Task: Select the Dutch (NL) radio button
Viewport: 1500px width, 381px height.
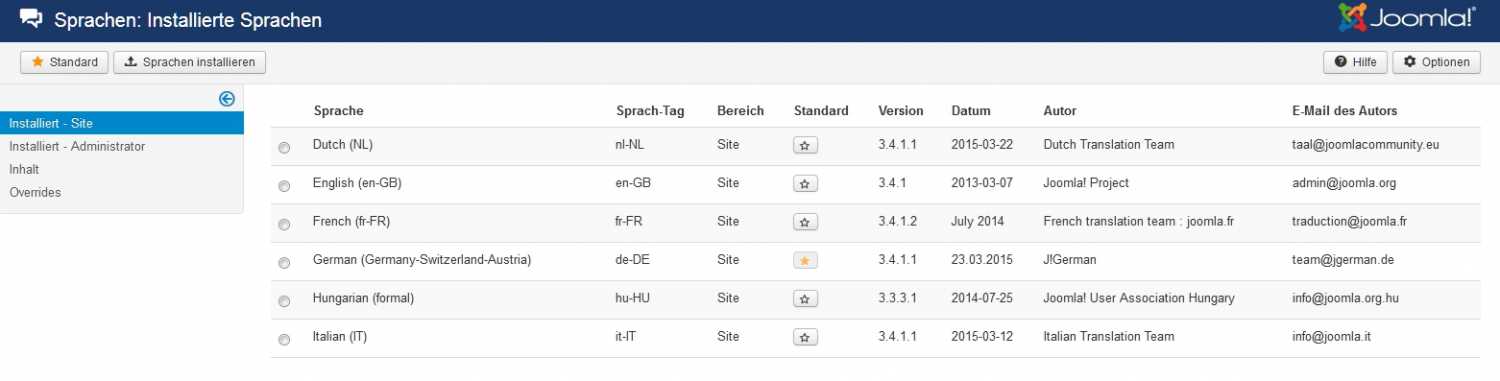Action: 284,148
